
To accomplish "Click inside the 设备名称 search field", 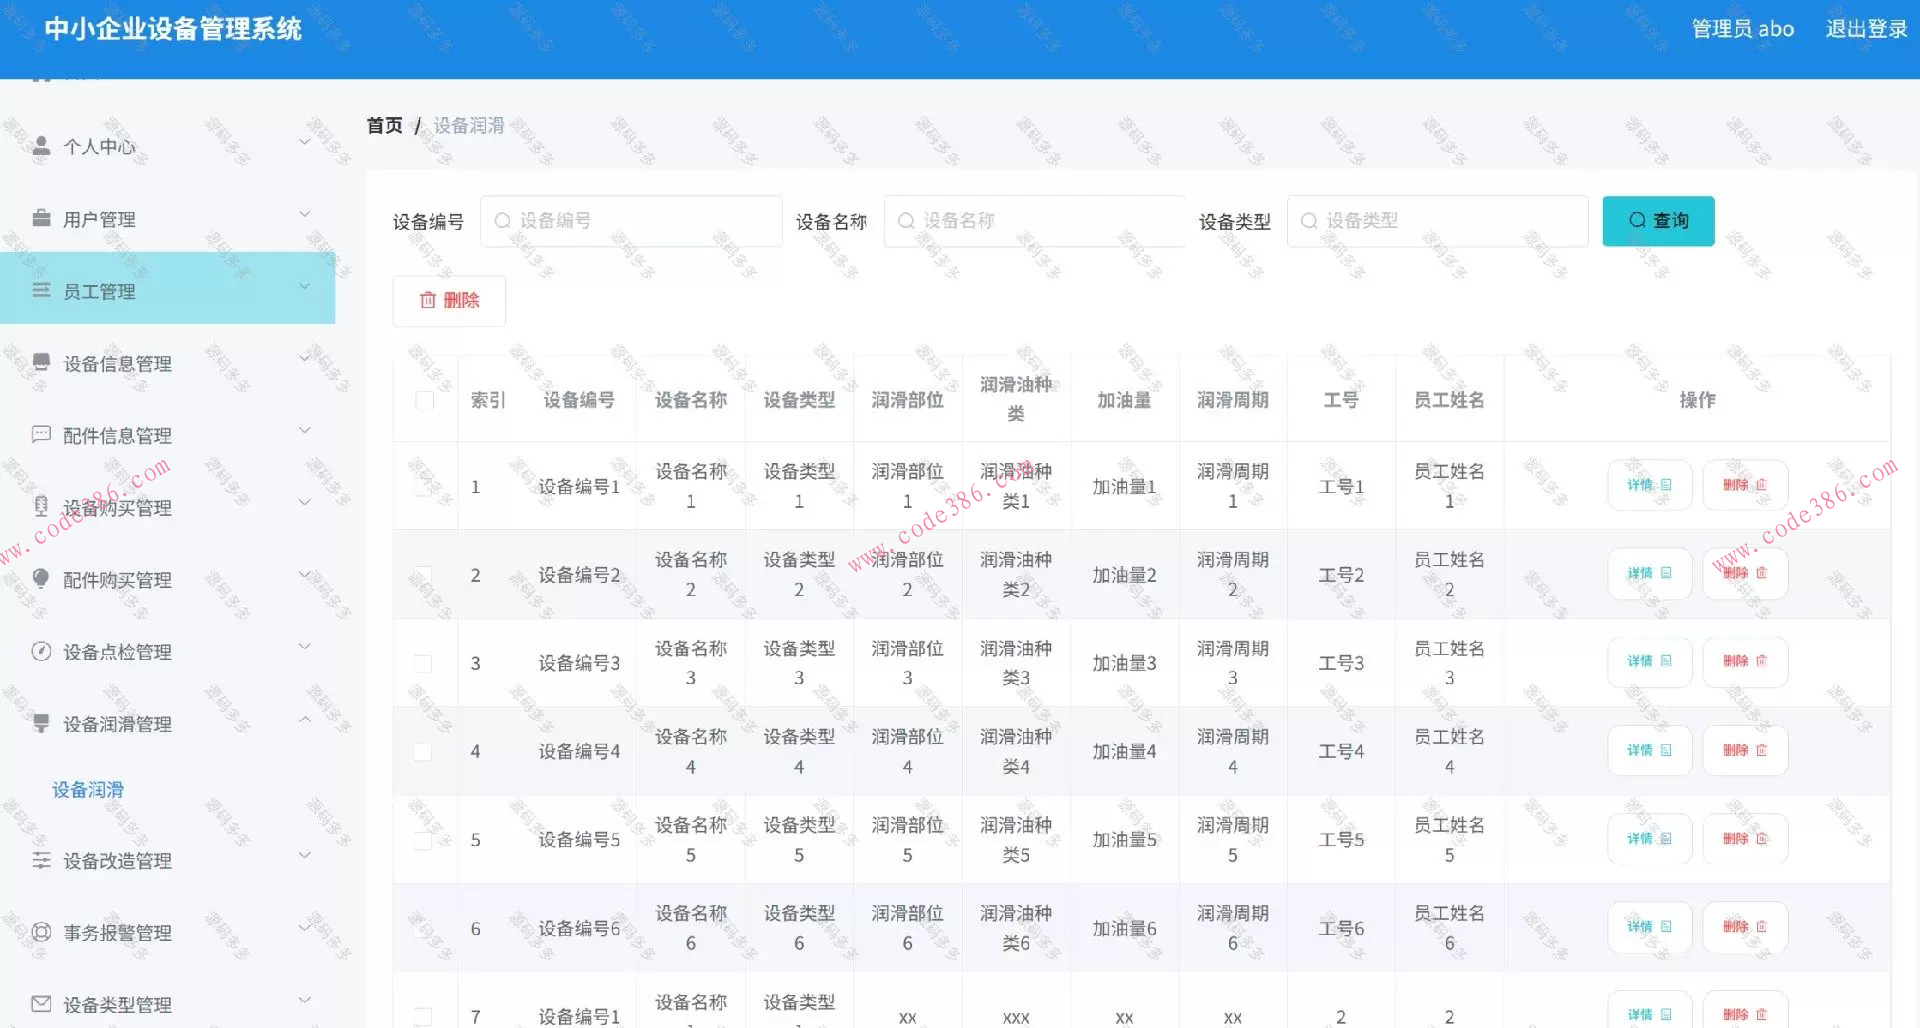I will (1035, 220).
